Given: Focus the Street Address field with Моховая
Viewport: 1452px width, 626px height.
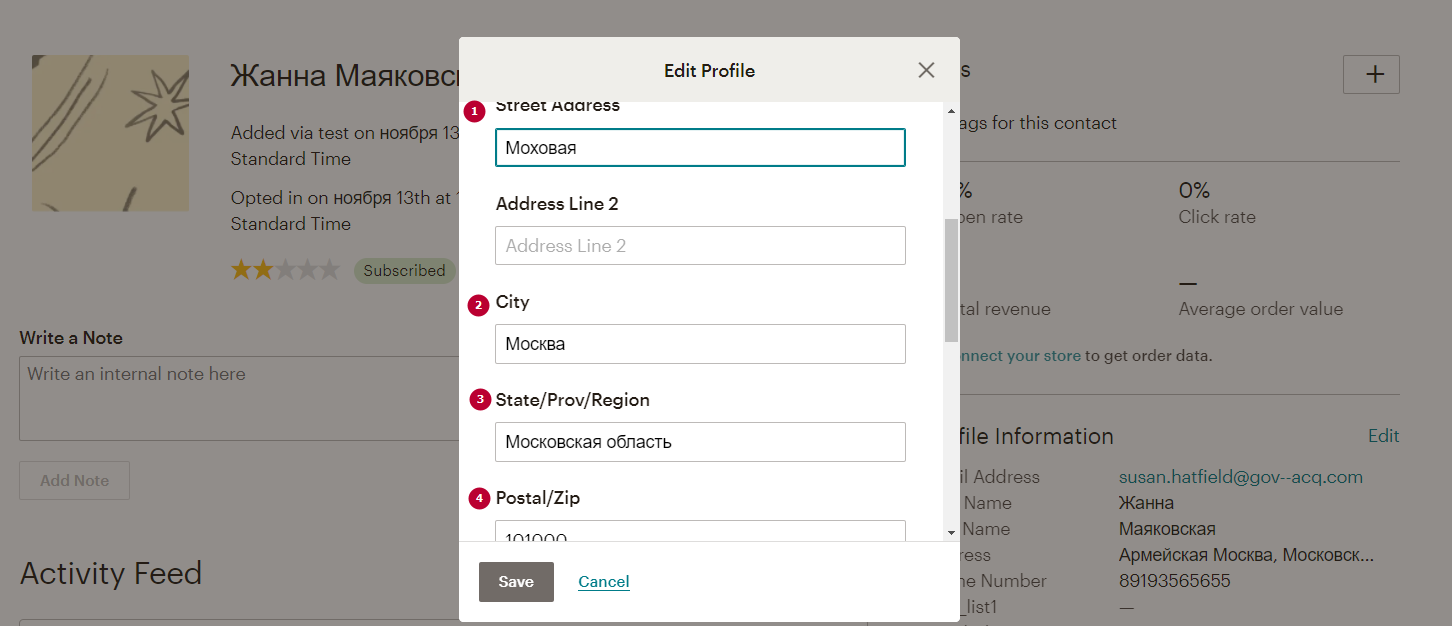Looking at the screenshot, I should pos(700,147).
